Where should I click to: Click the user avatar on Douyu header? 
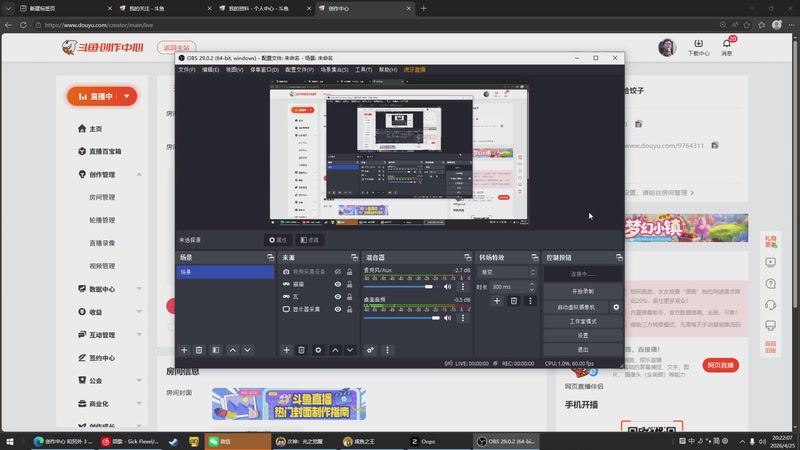[x=667, y=47]
